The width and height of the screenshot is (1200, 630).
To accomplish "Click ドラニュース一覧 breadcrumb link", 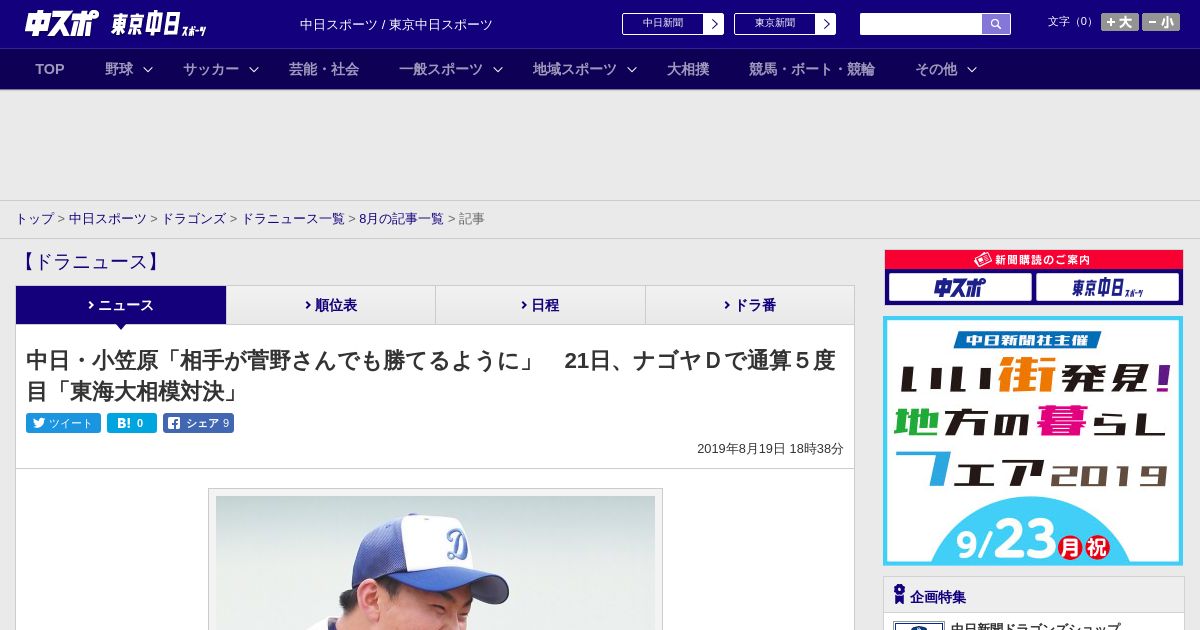I will coord(293,219).
